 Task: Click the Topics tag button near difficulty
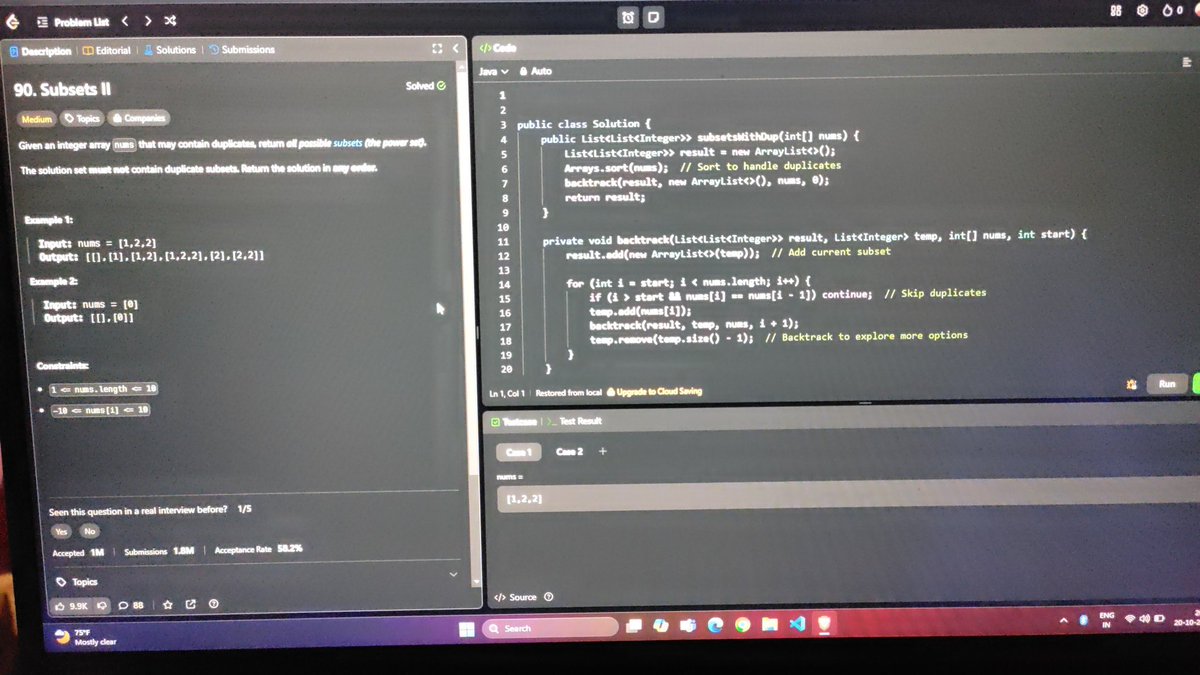click(x=82, y=118)
